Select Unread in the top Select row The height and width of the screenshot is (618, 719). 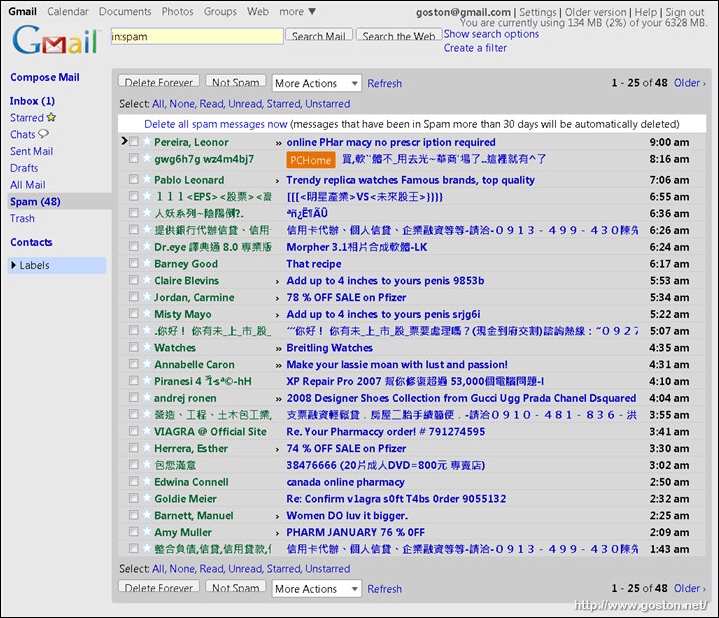tap(245, 104)
